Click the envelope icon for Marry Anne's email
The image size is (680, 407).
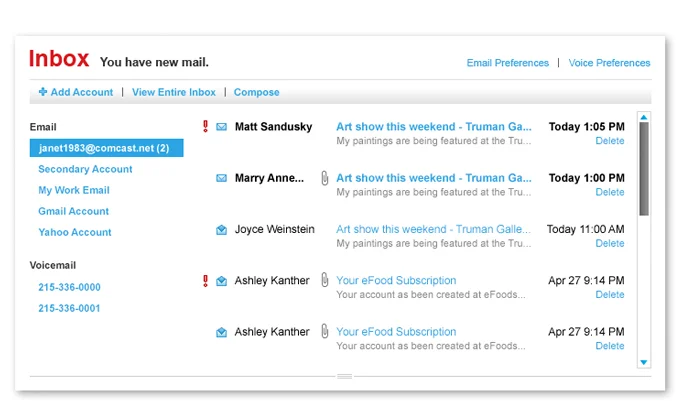tap(221, 178)
